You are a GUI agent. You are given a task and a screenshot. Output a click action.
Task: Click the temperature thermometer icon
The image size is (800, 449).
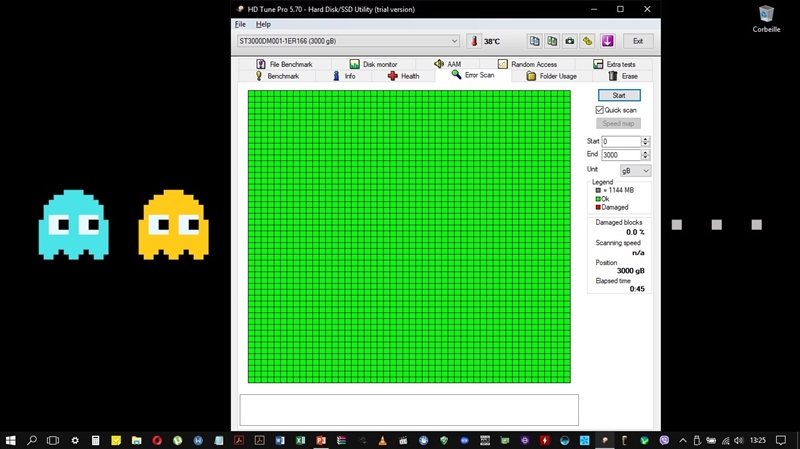[x=473, y=41]
